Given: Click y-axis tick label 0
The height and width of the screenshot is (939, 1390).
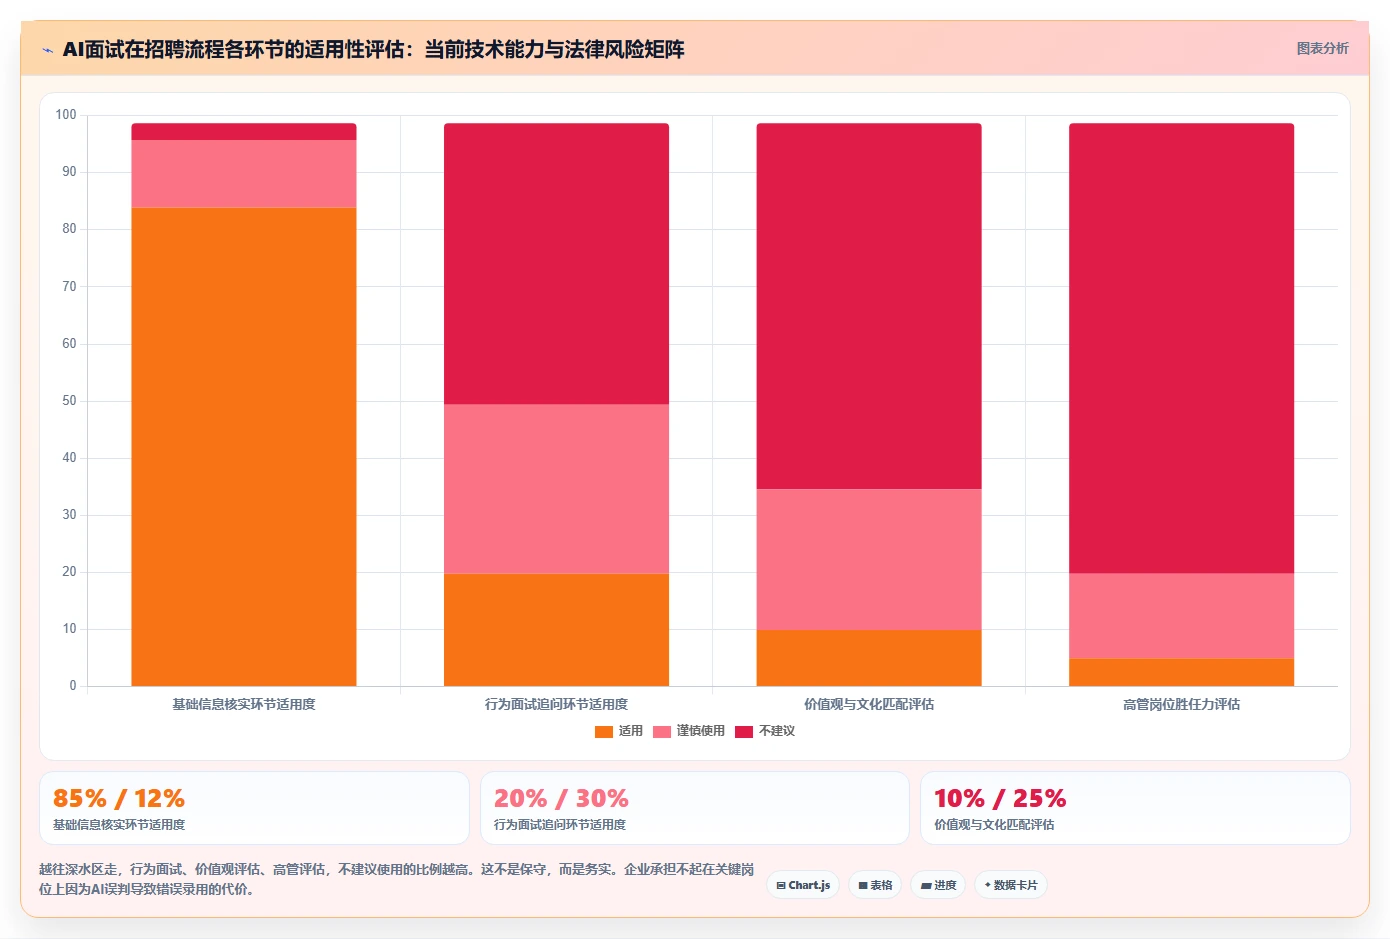Looking at the screenshot, I should [x=73, y=686].
